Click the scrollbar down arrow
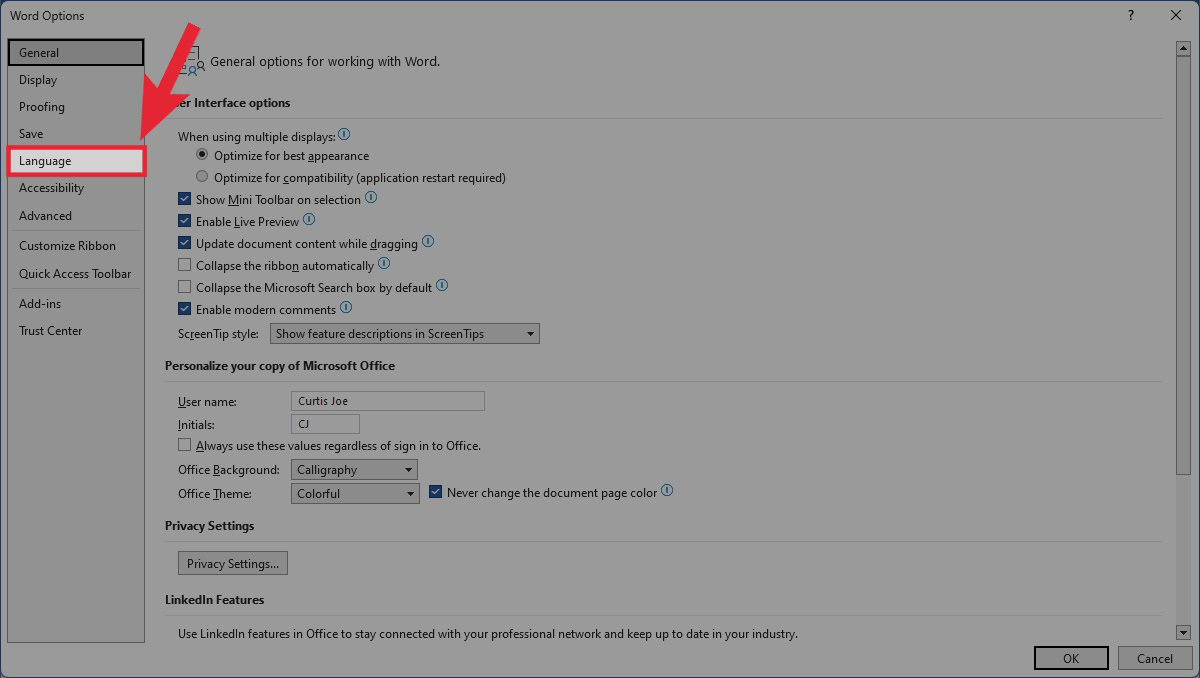This screenshot has height=678, width=1200. tap(1183, 632)
